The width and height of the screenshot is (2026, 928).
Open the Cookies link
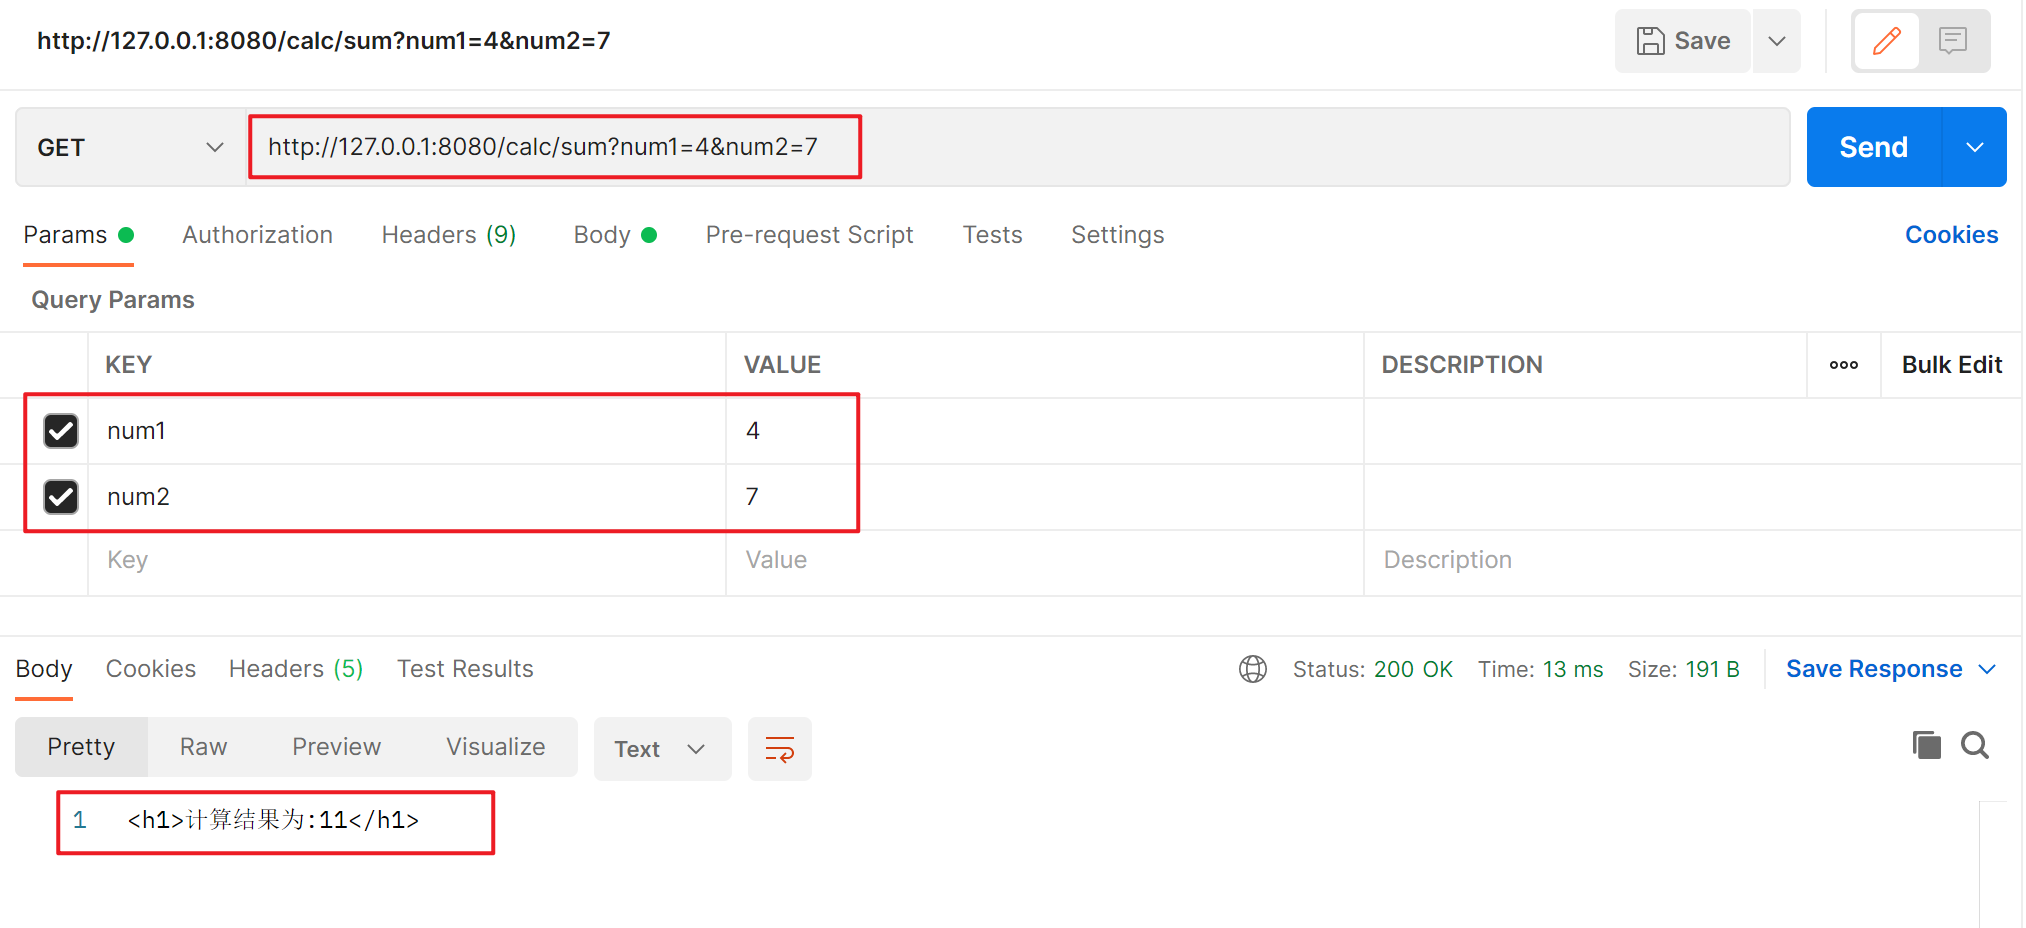pos(1951,235)
